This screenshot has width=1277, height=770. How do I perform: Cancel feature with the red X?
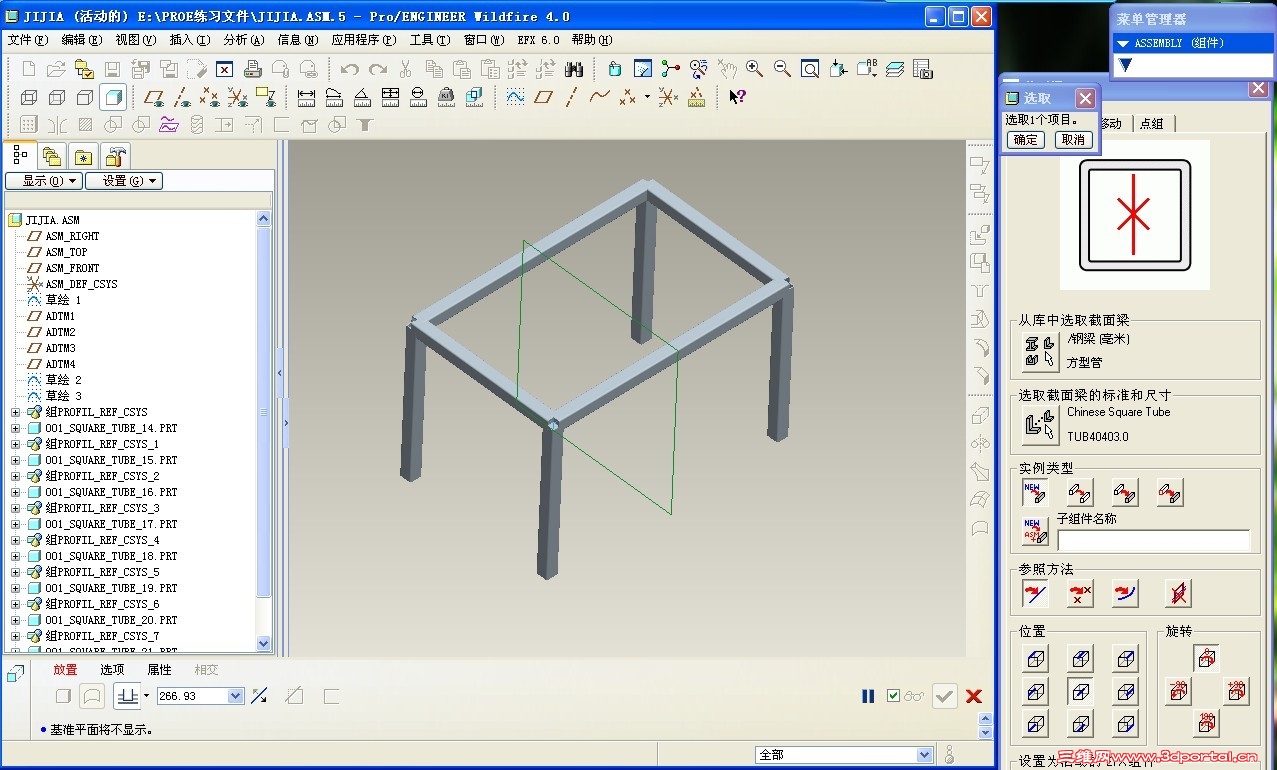[x=974, y=696]
